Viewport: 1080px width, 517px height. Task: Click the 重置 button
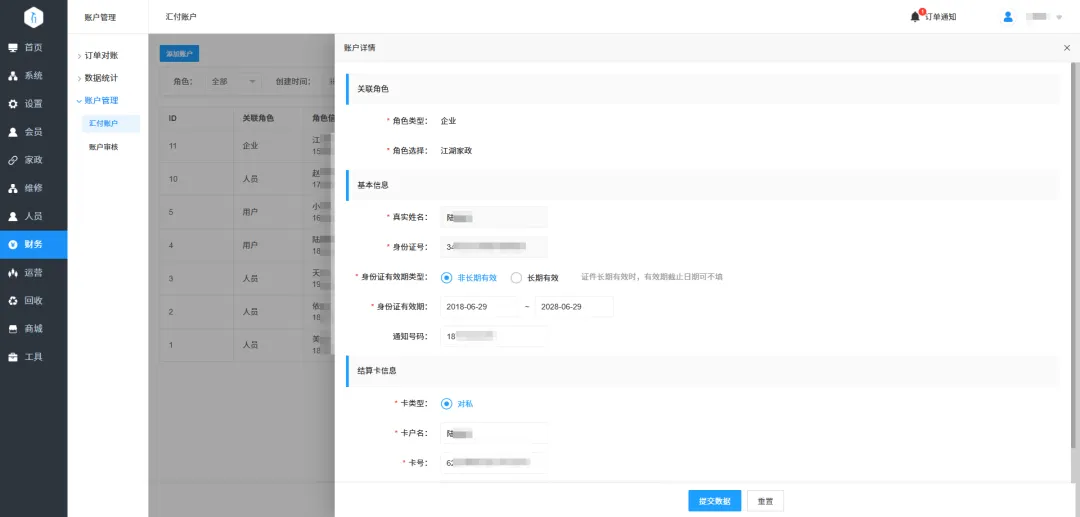765,501
